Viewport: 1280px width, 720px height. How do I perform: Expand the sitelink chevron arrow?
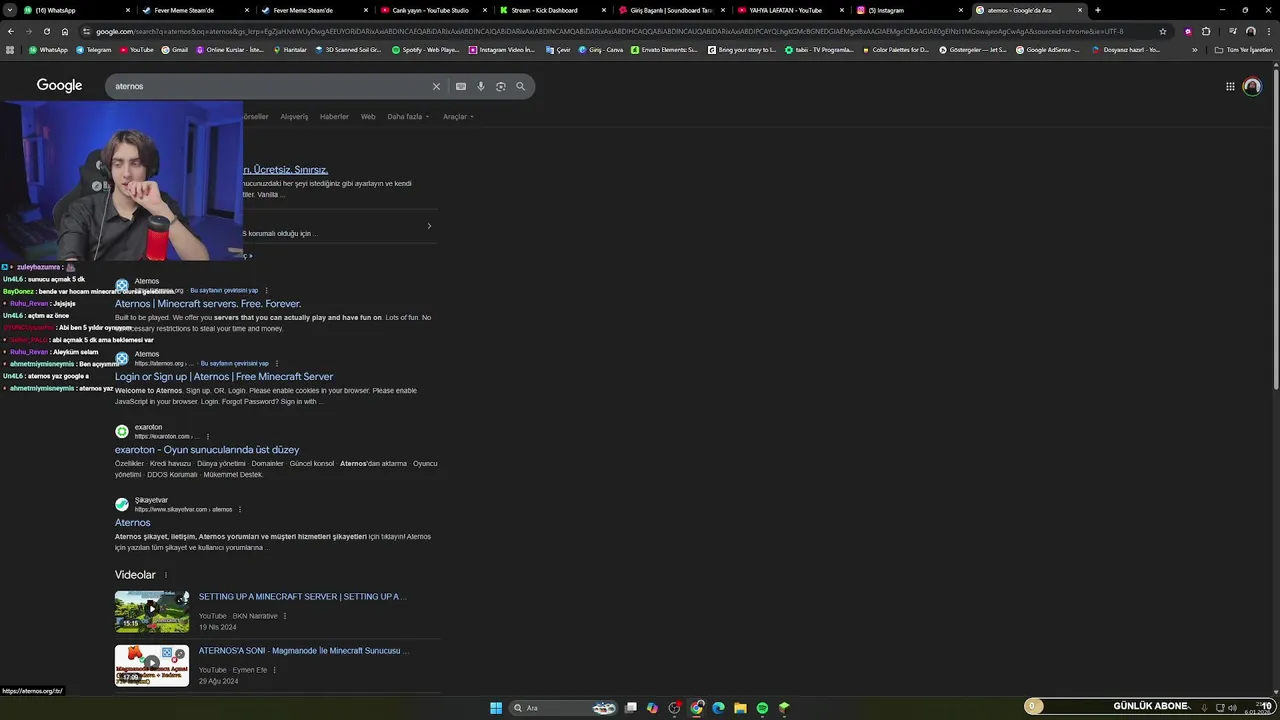(429, 226)
